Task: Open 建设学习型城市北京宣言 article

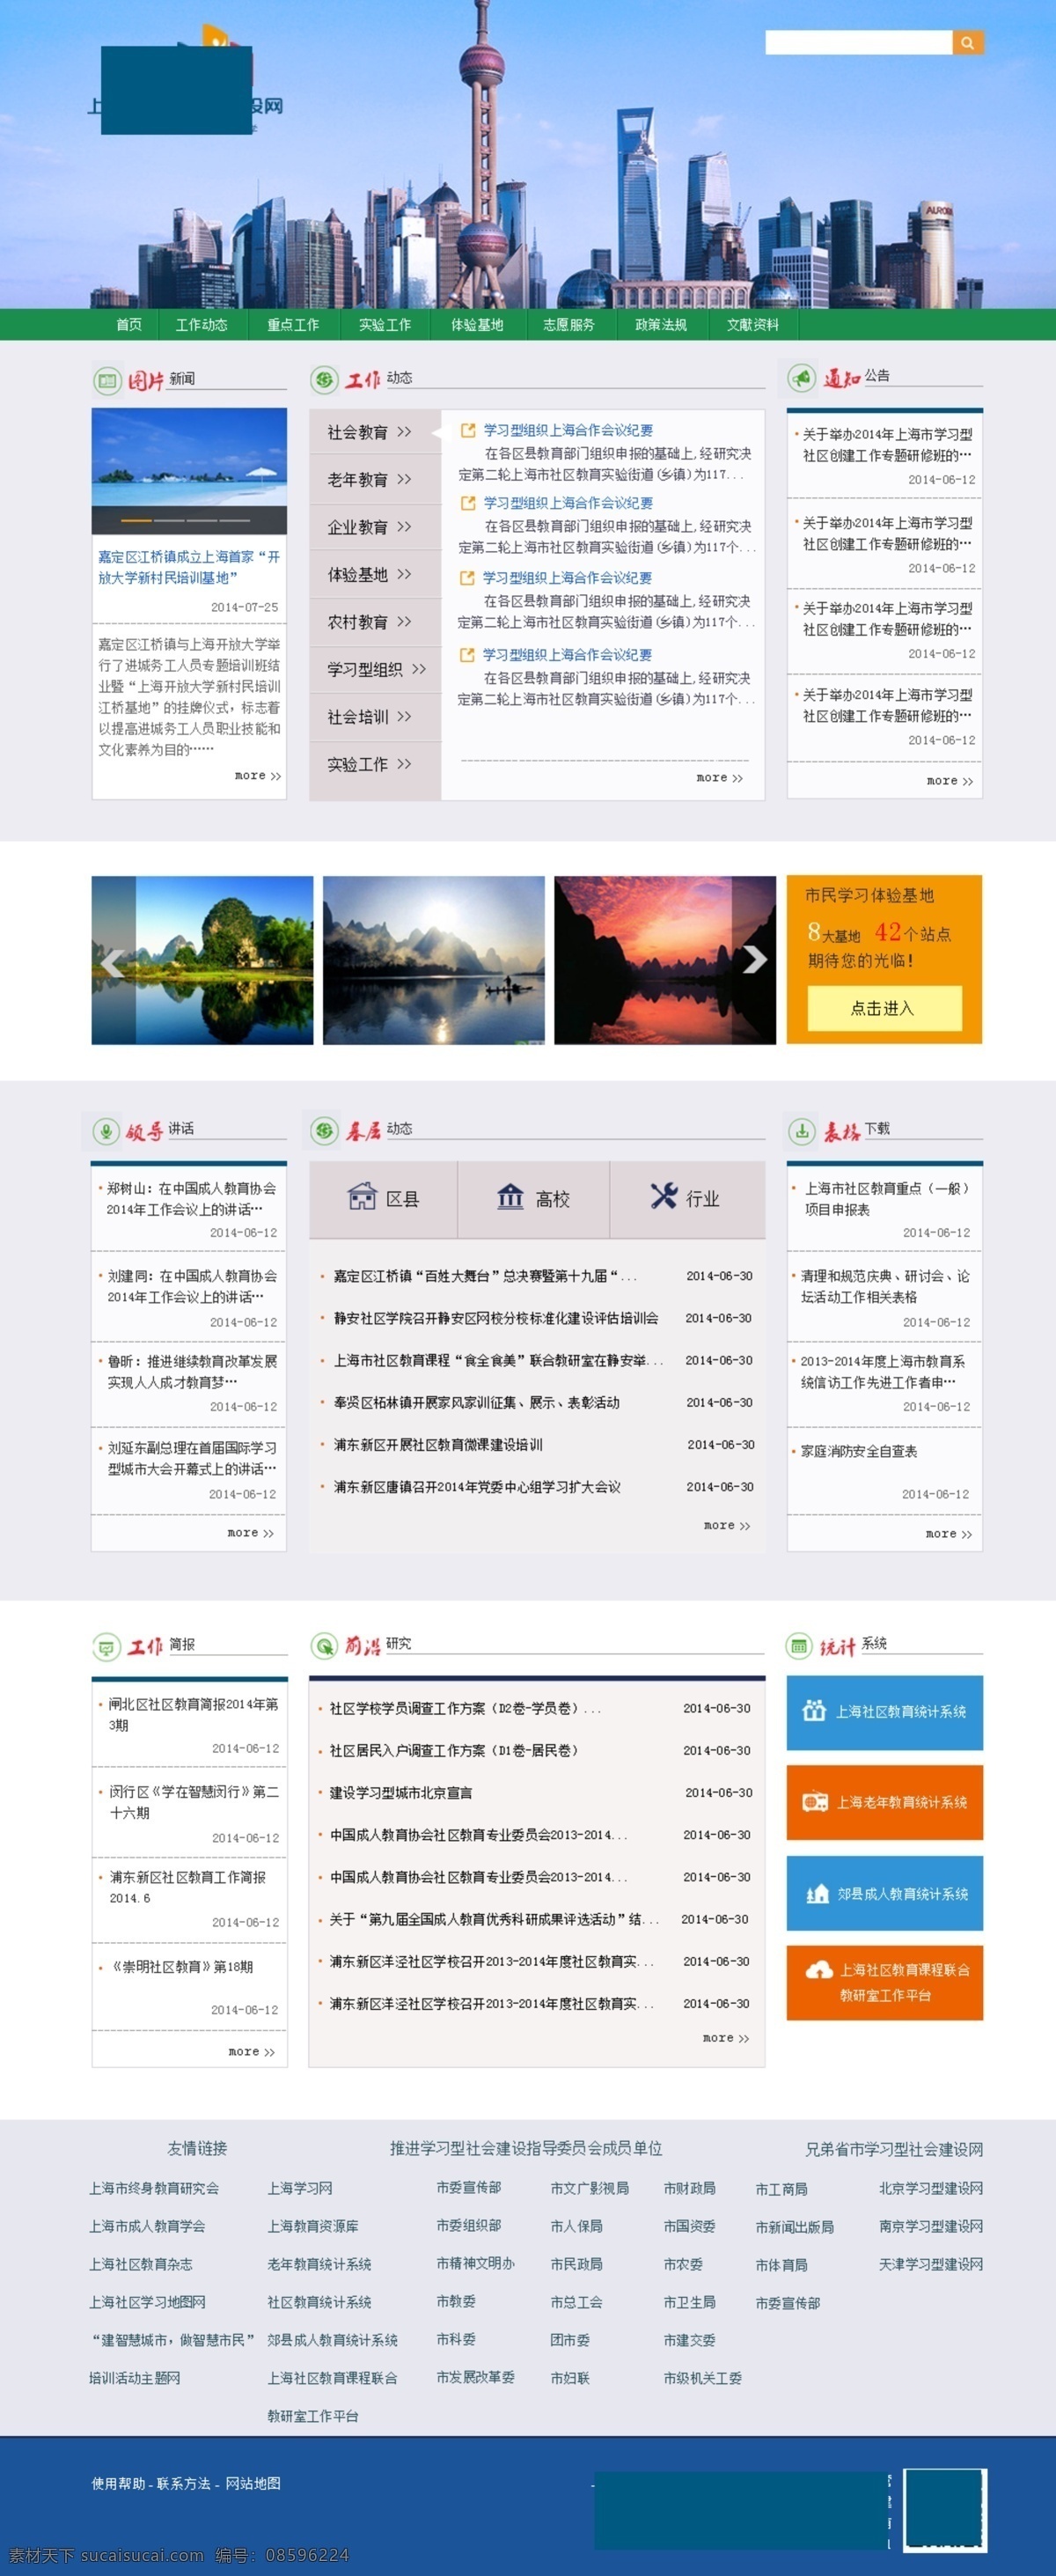Action: point(401,1793)
